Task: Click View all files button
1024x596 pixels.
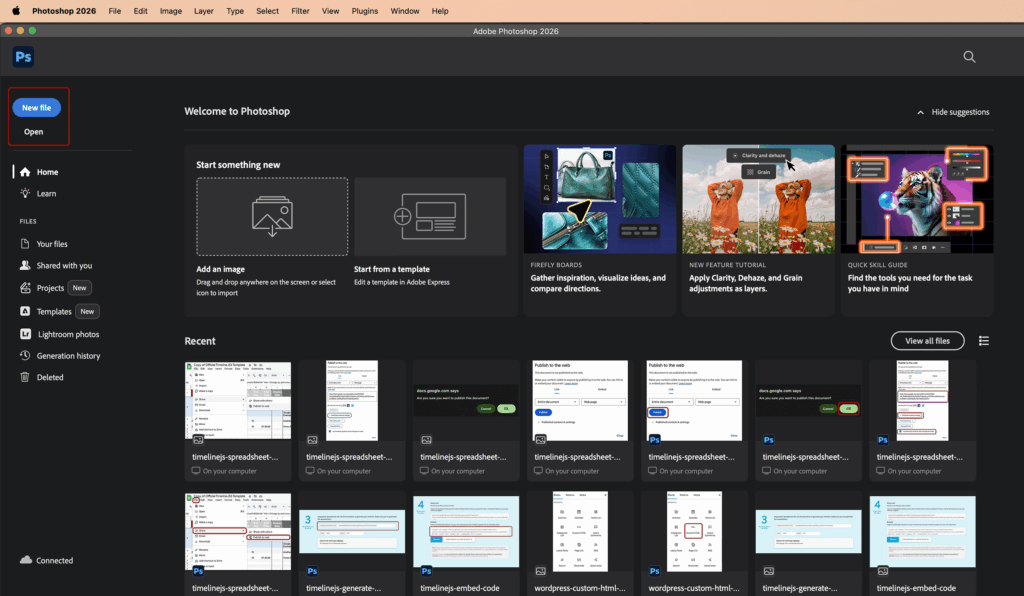Action: tap(927, 341)
